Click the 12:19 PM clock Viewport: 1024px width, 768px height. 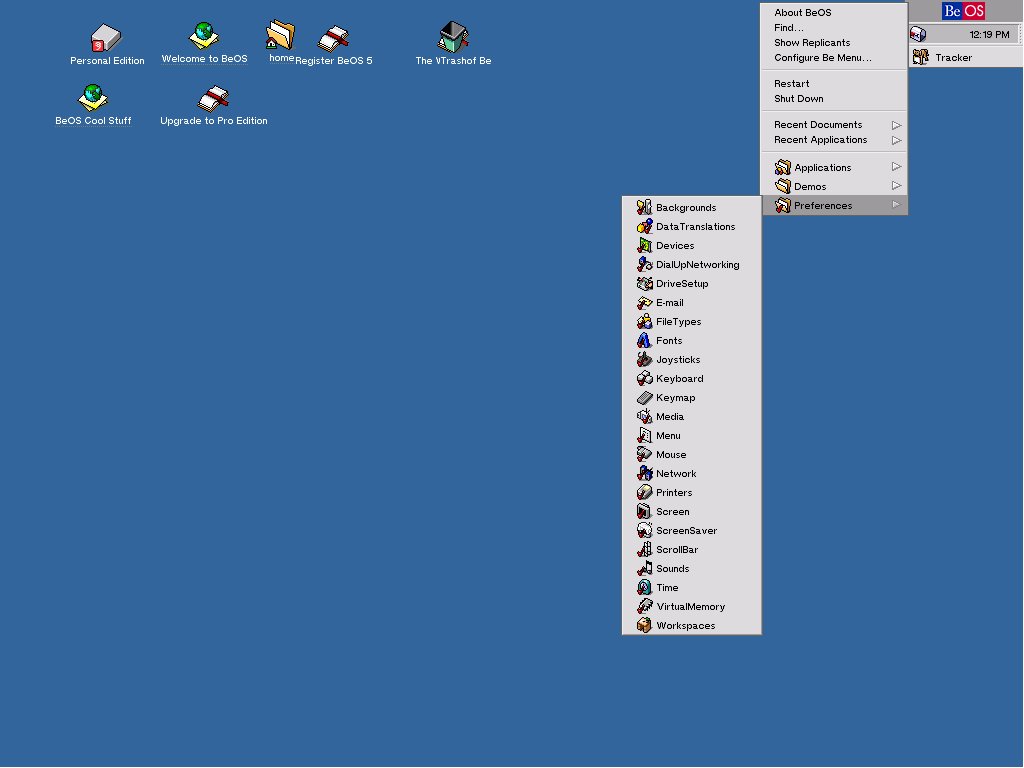[988, 35]
